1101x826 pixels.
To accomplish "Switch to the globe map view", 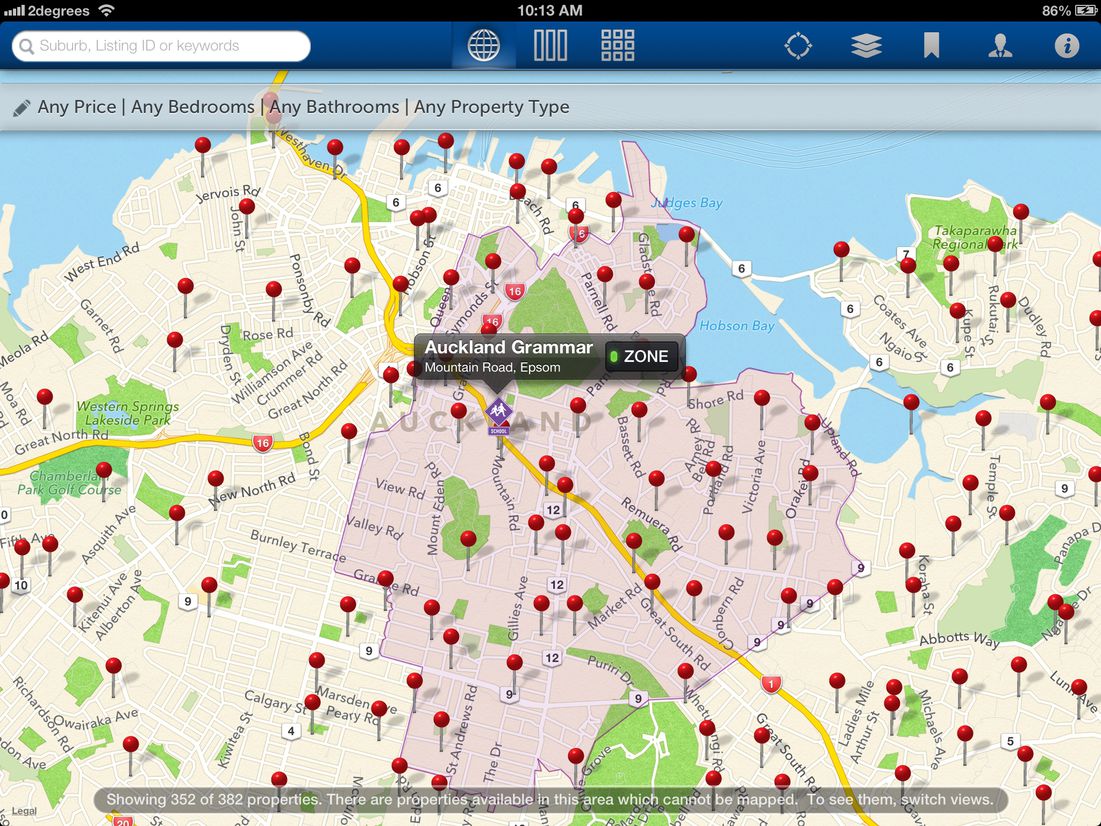I will [x=484, y=46].
